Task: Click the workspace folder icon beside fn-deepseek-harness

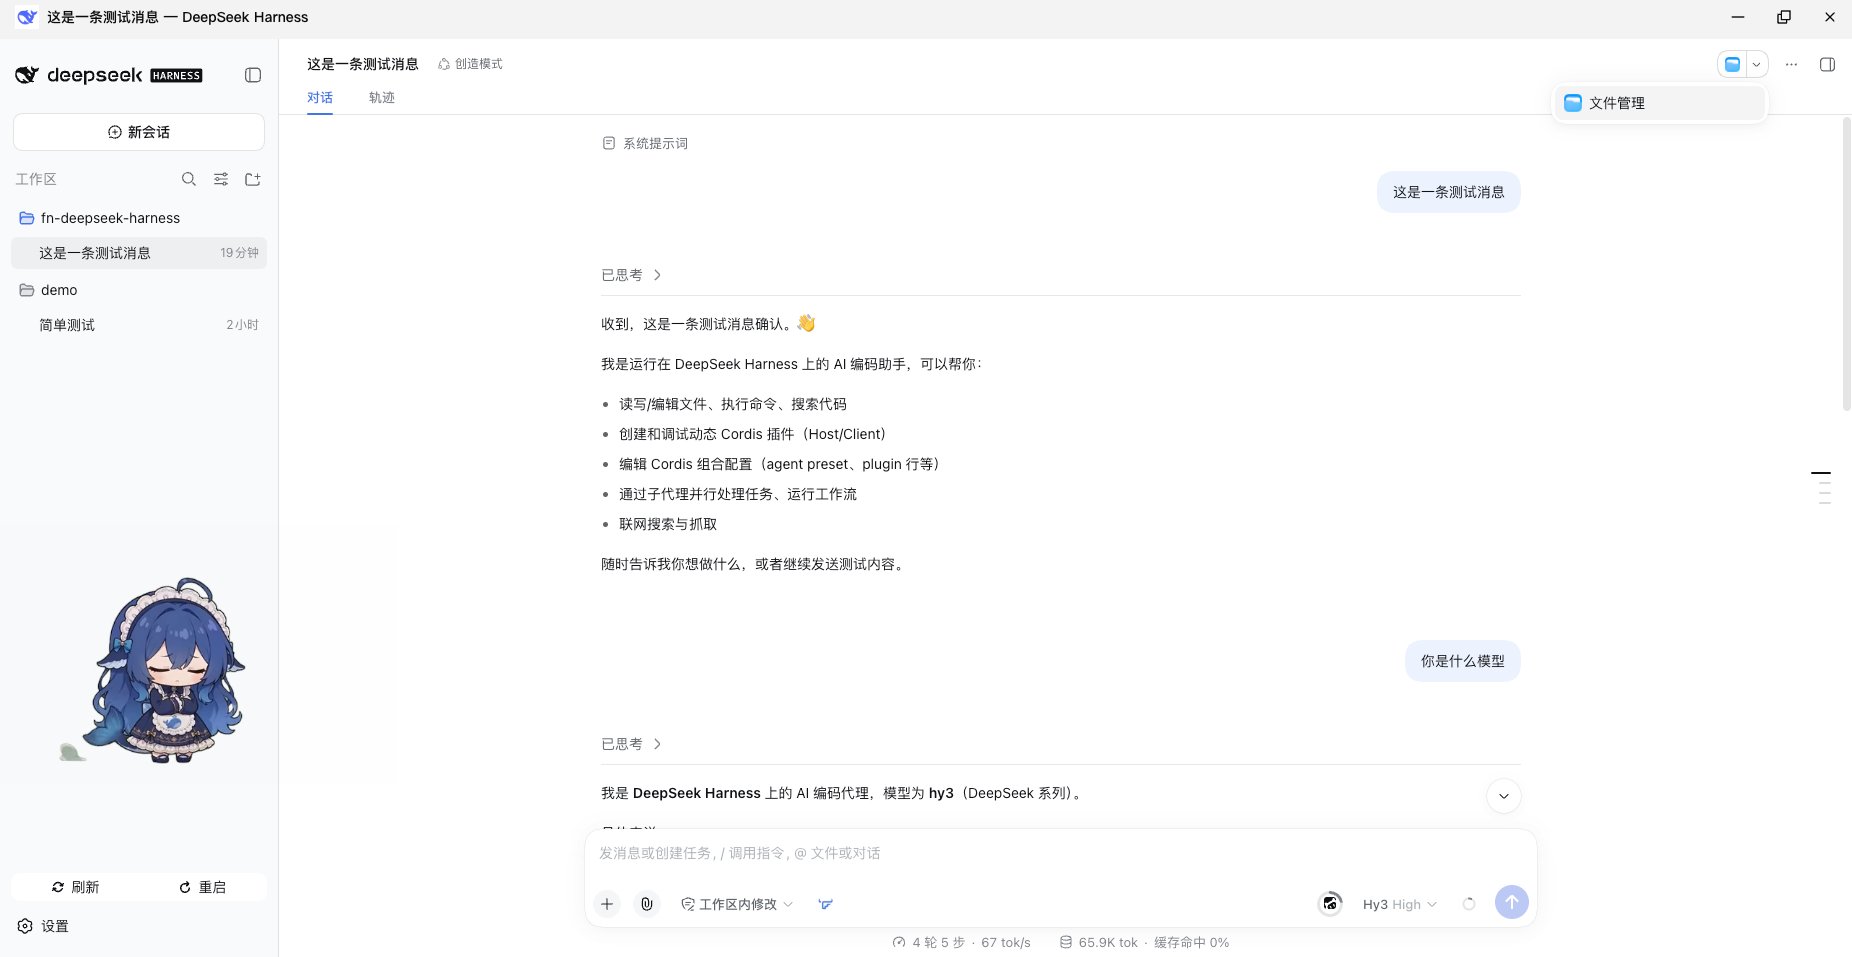Action: pos(27,218)
